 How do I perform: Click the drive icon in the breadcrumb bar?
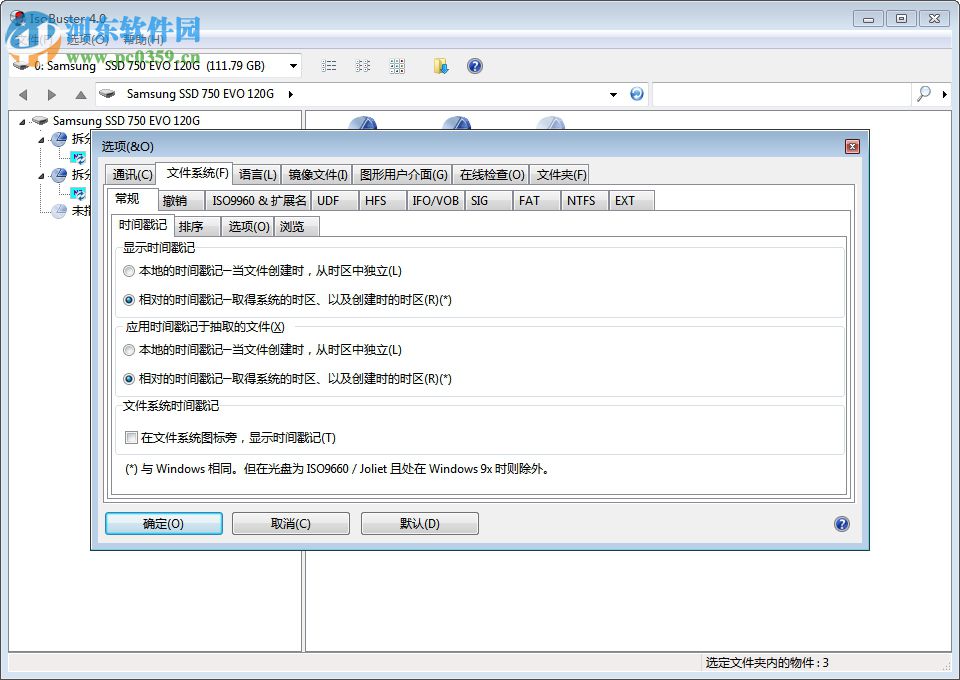(107, 94)
